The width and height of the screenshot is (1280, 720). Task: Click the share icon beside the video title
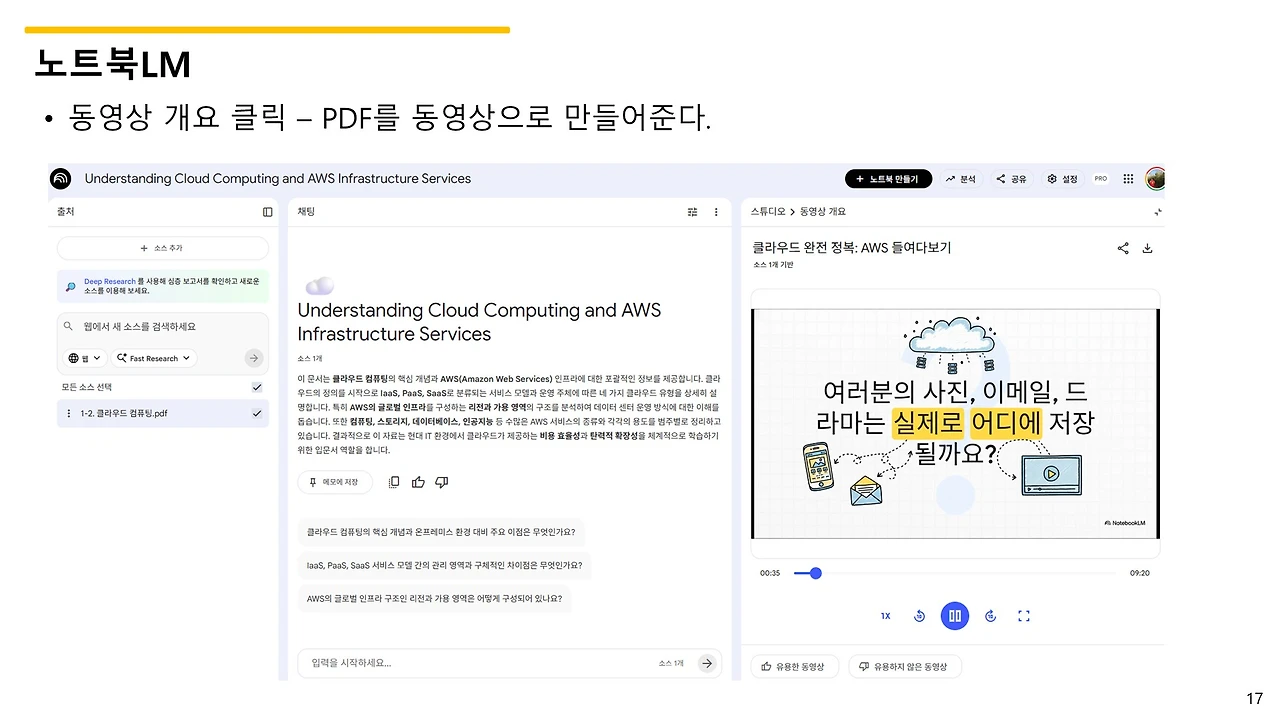pyautogui.click(x=1123, y=247)
